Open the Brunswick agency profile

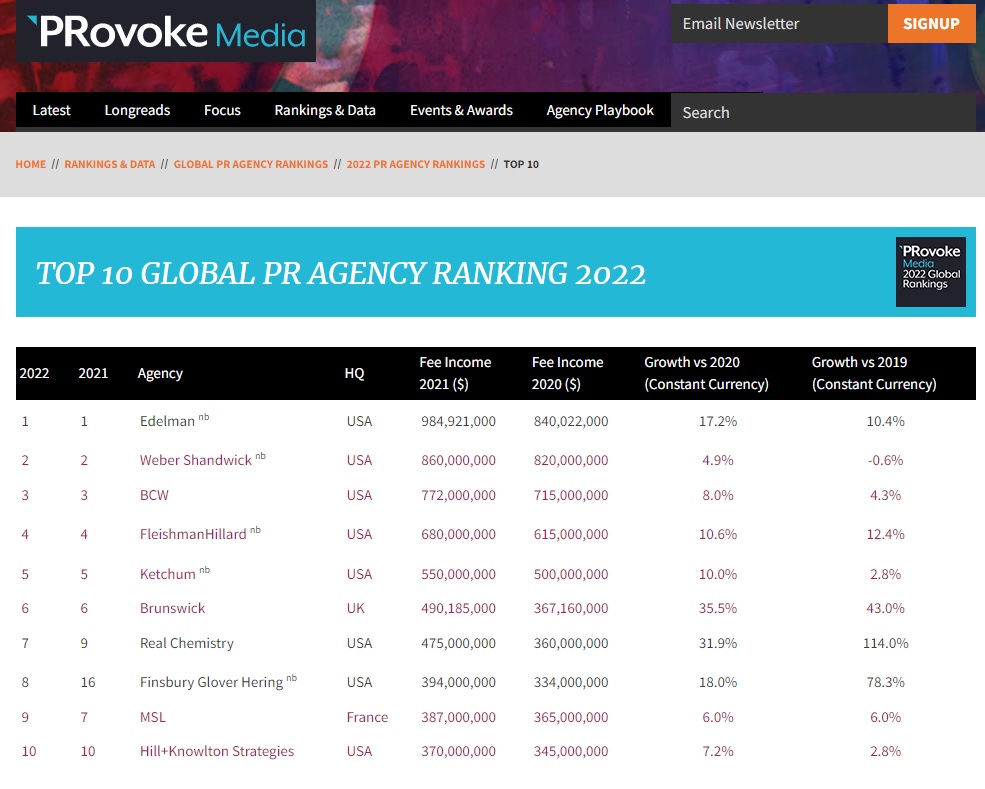point(172,608)
